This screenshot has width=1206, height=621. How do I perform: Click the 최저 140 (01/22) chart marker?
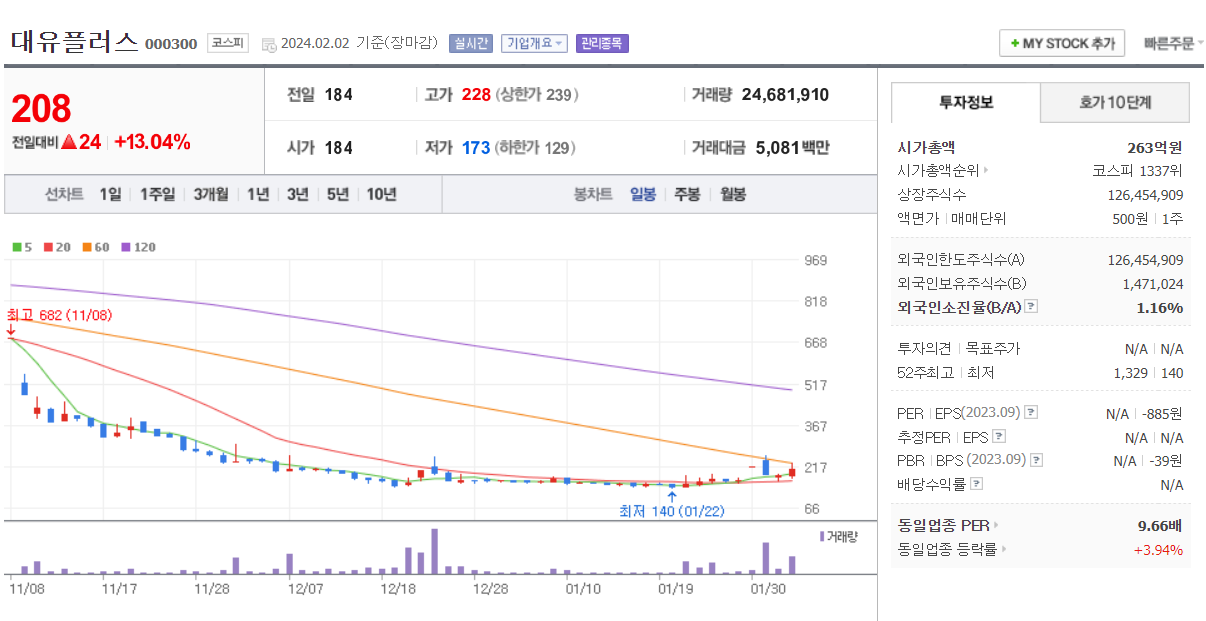pos(672,510)
